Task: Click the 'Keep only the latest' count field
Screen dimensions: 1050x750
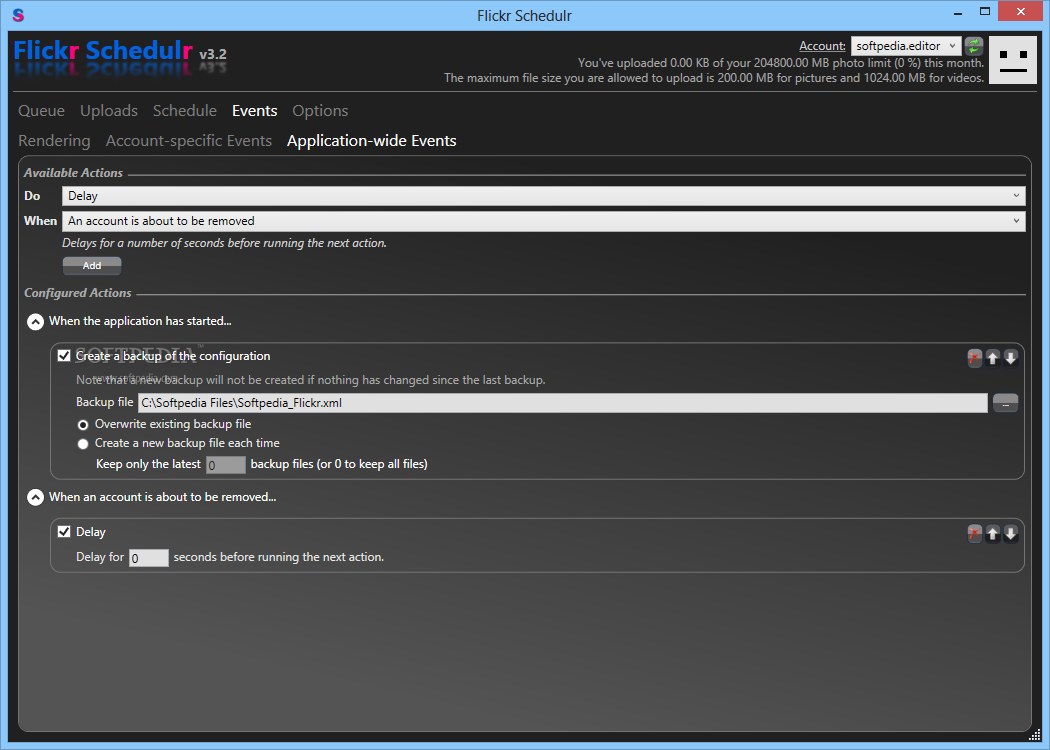Action: [226, 465]
